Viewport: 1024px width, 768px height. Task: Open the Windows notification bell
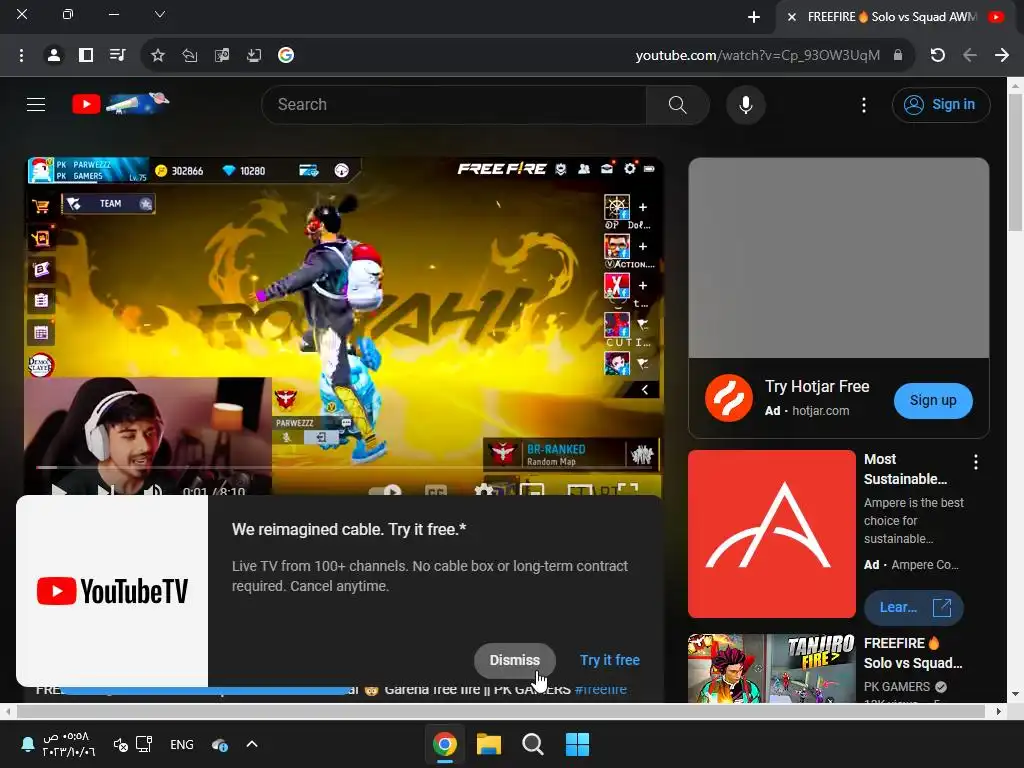coord(27,744)
